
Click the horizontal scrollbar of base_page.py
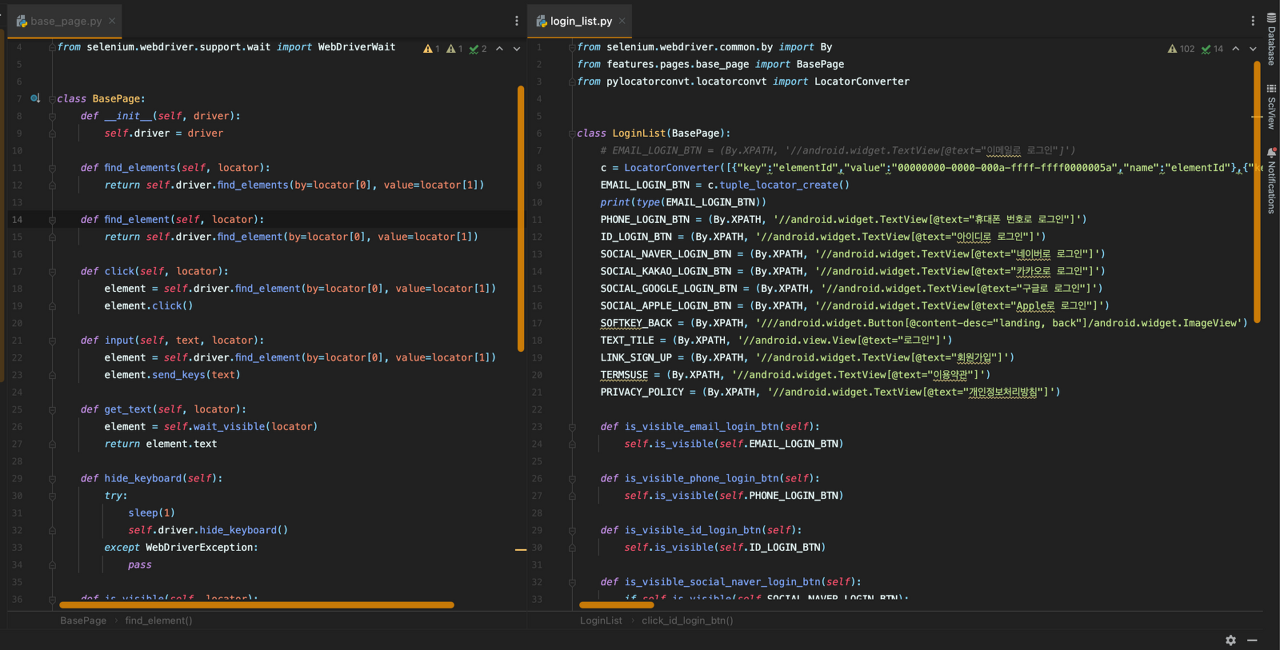[257, 605]
